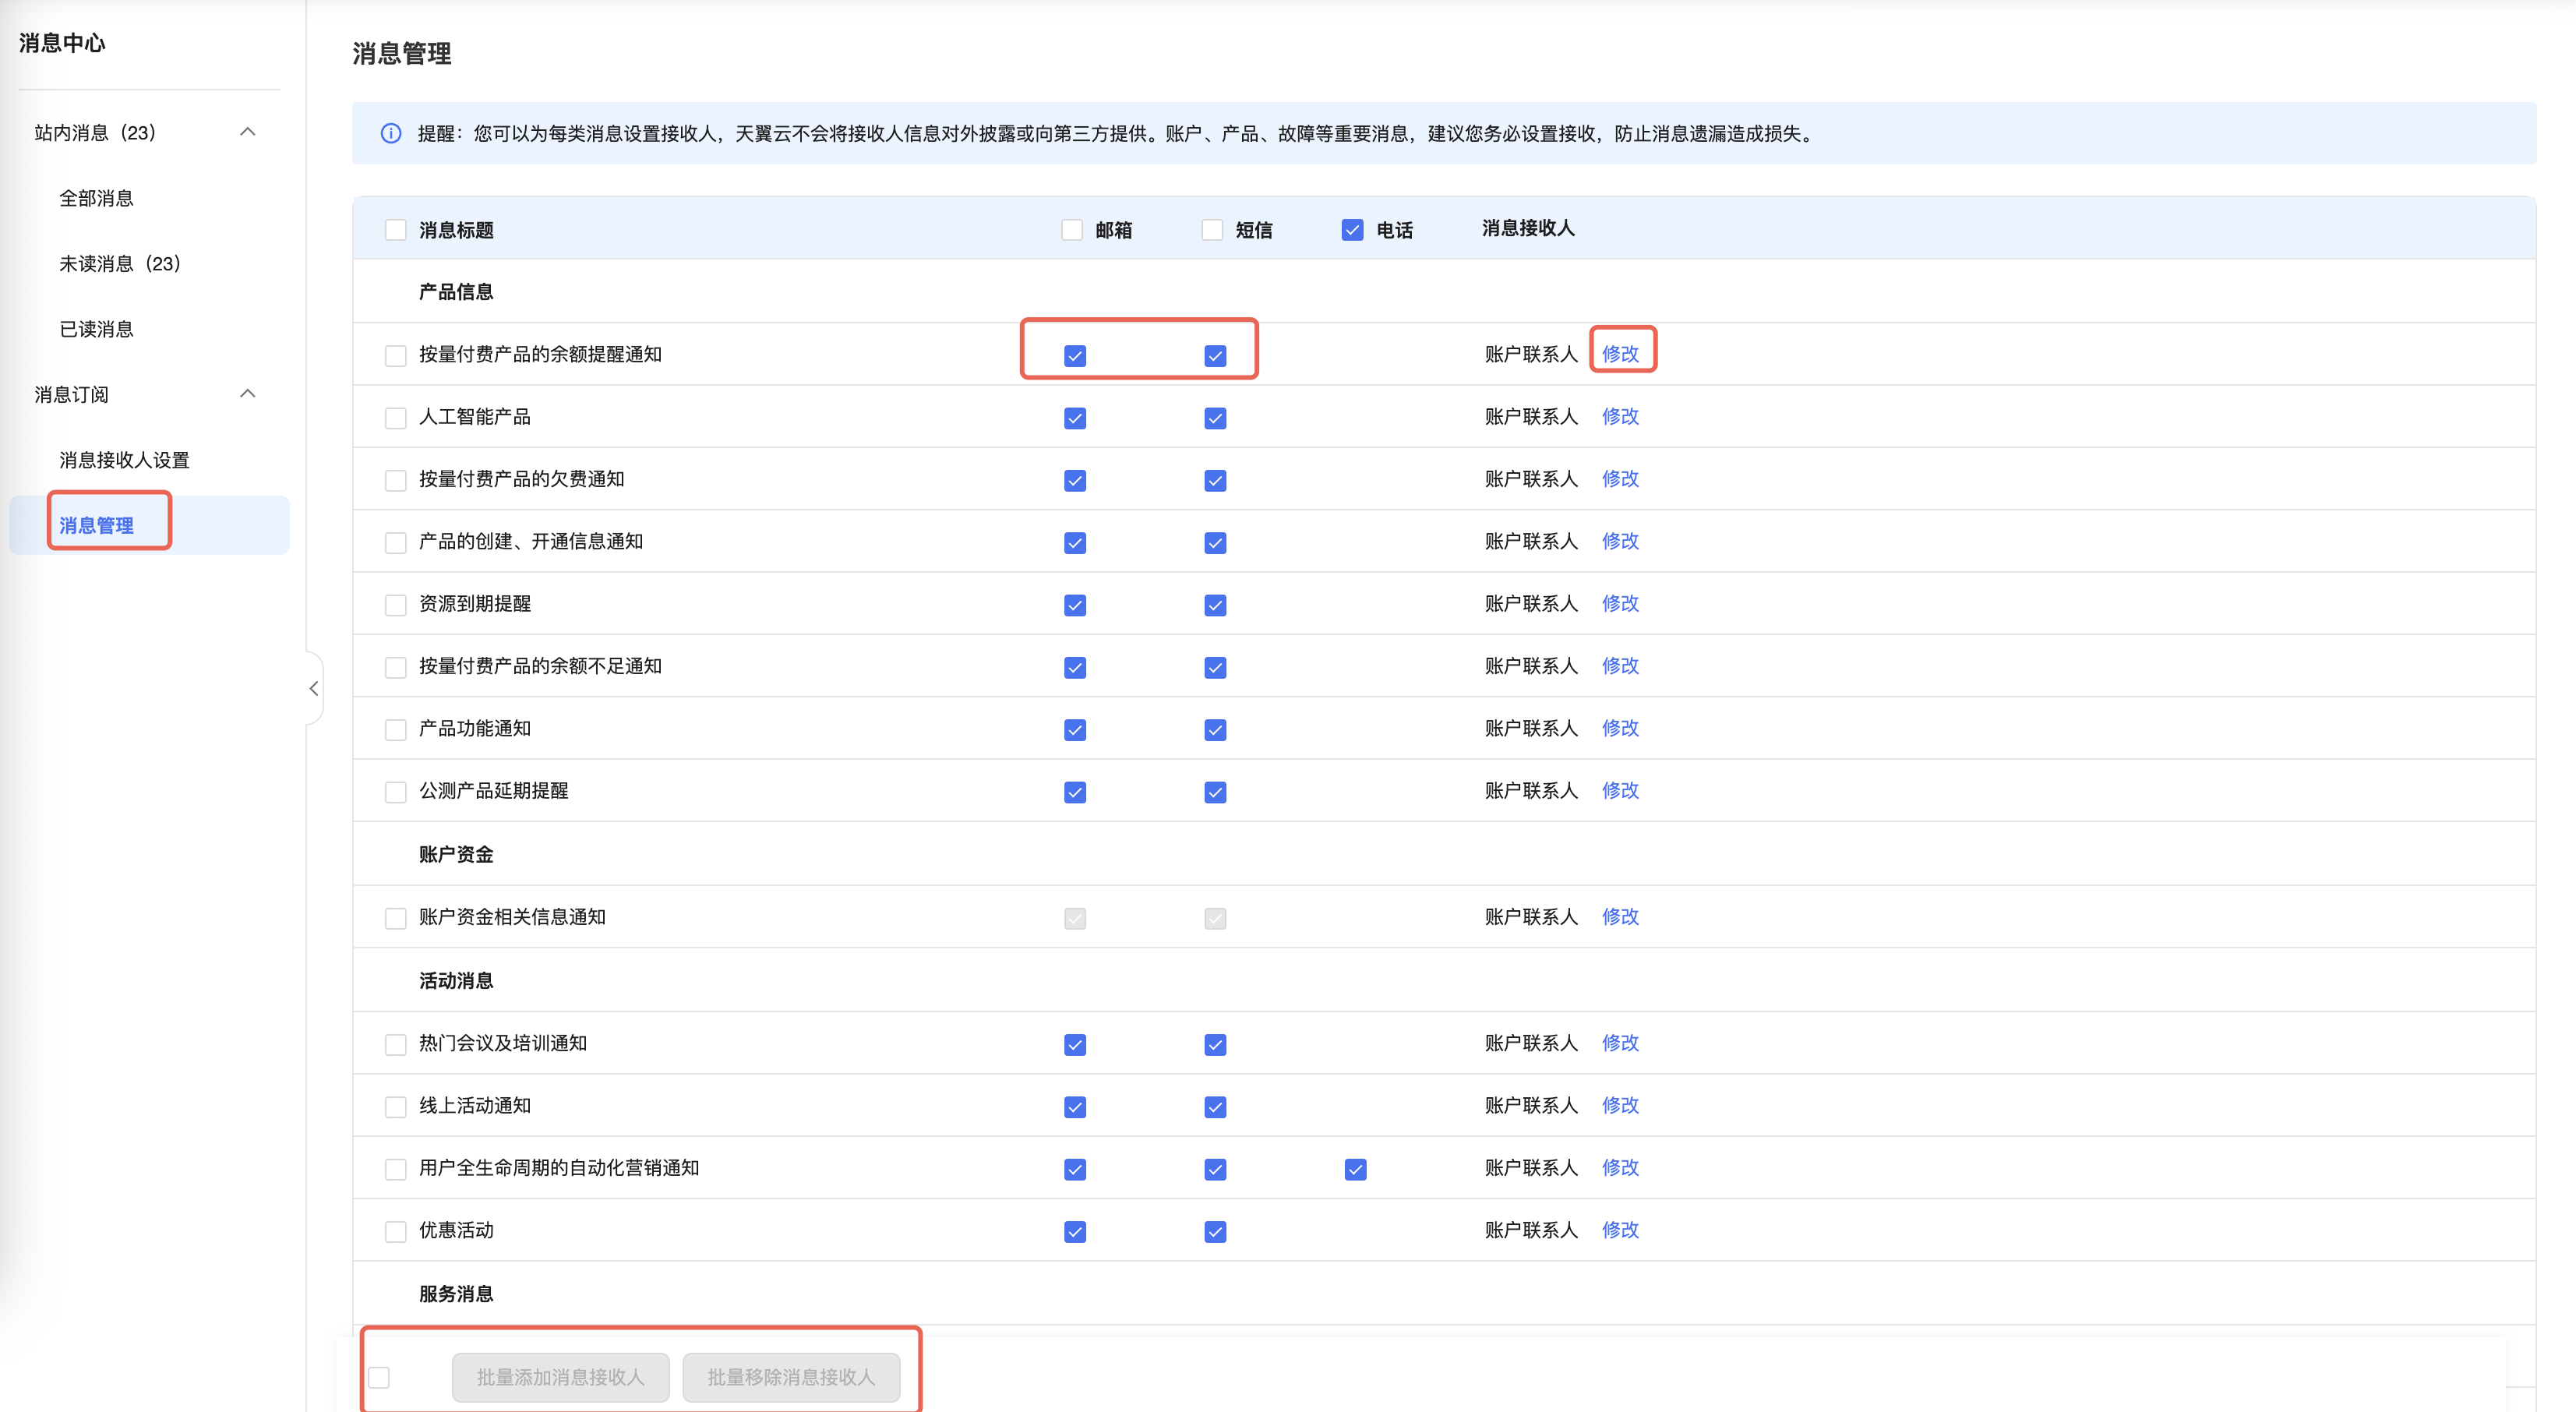Uncheck phone for 用户全生命周期的自动化营销通知
The width and height of the screenshot is (2576, 1412).
click(1355, 1169)
